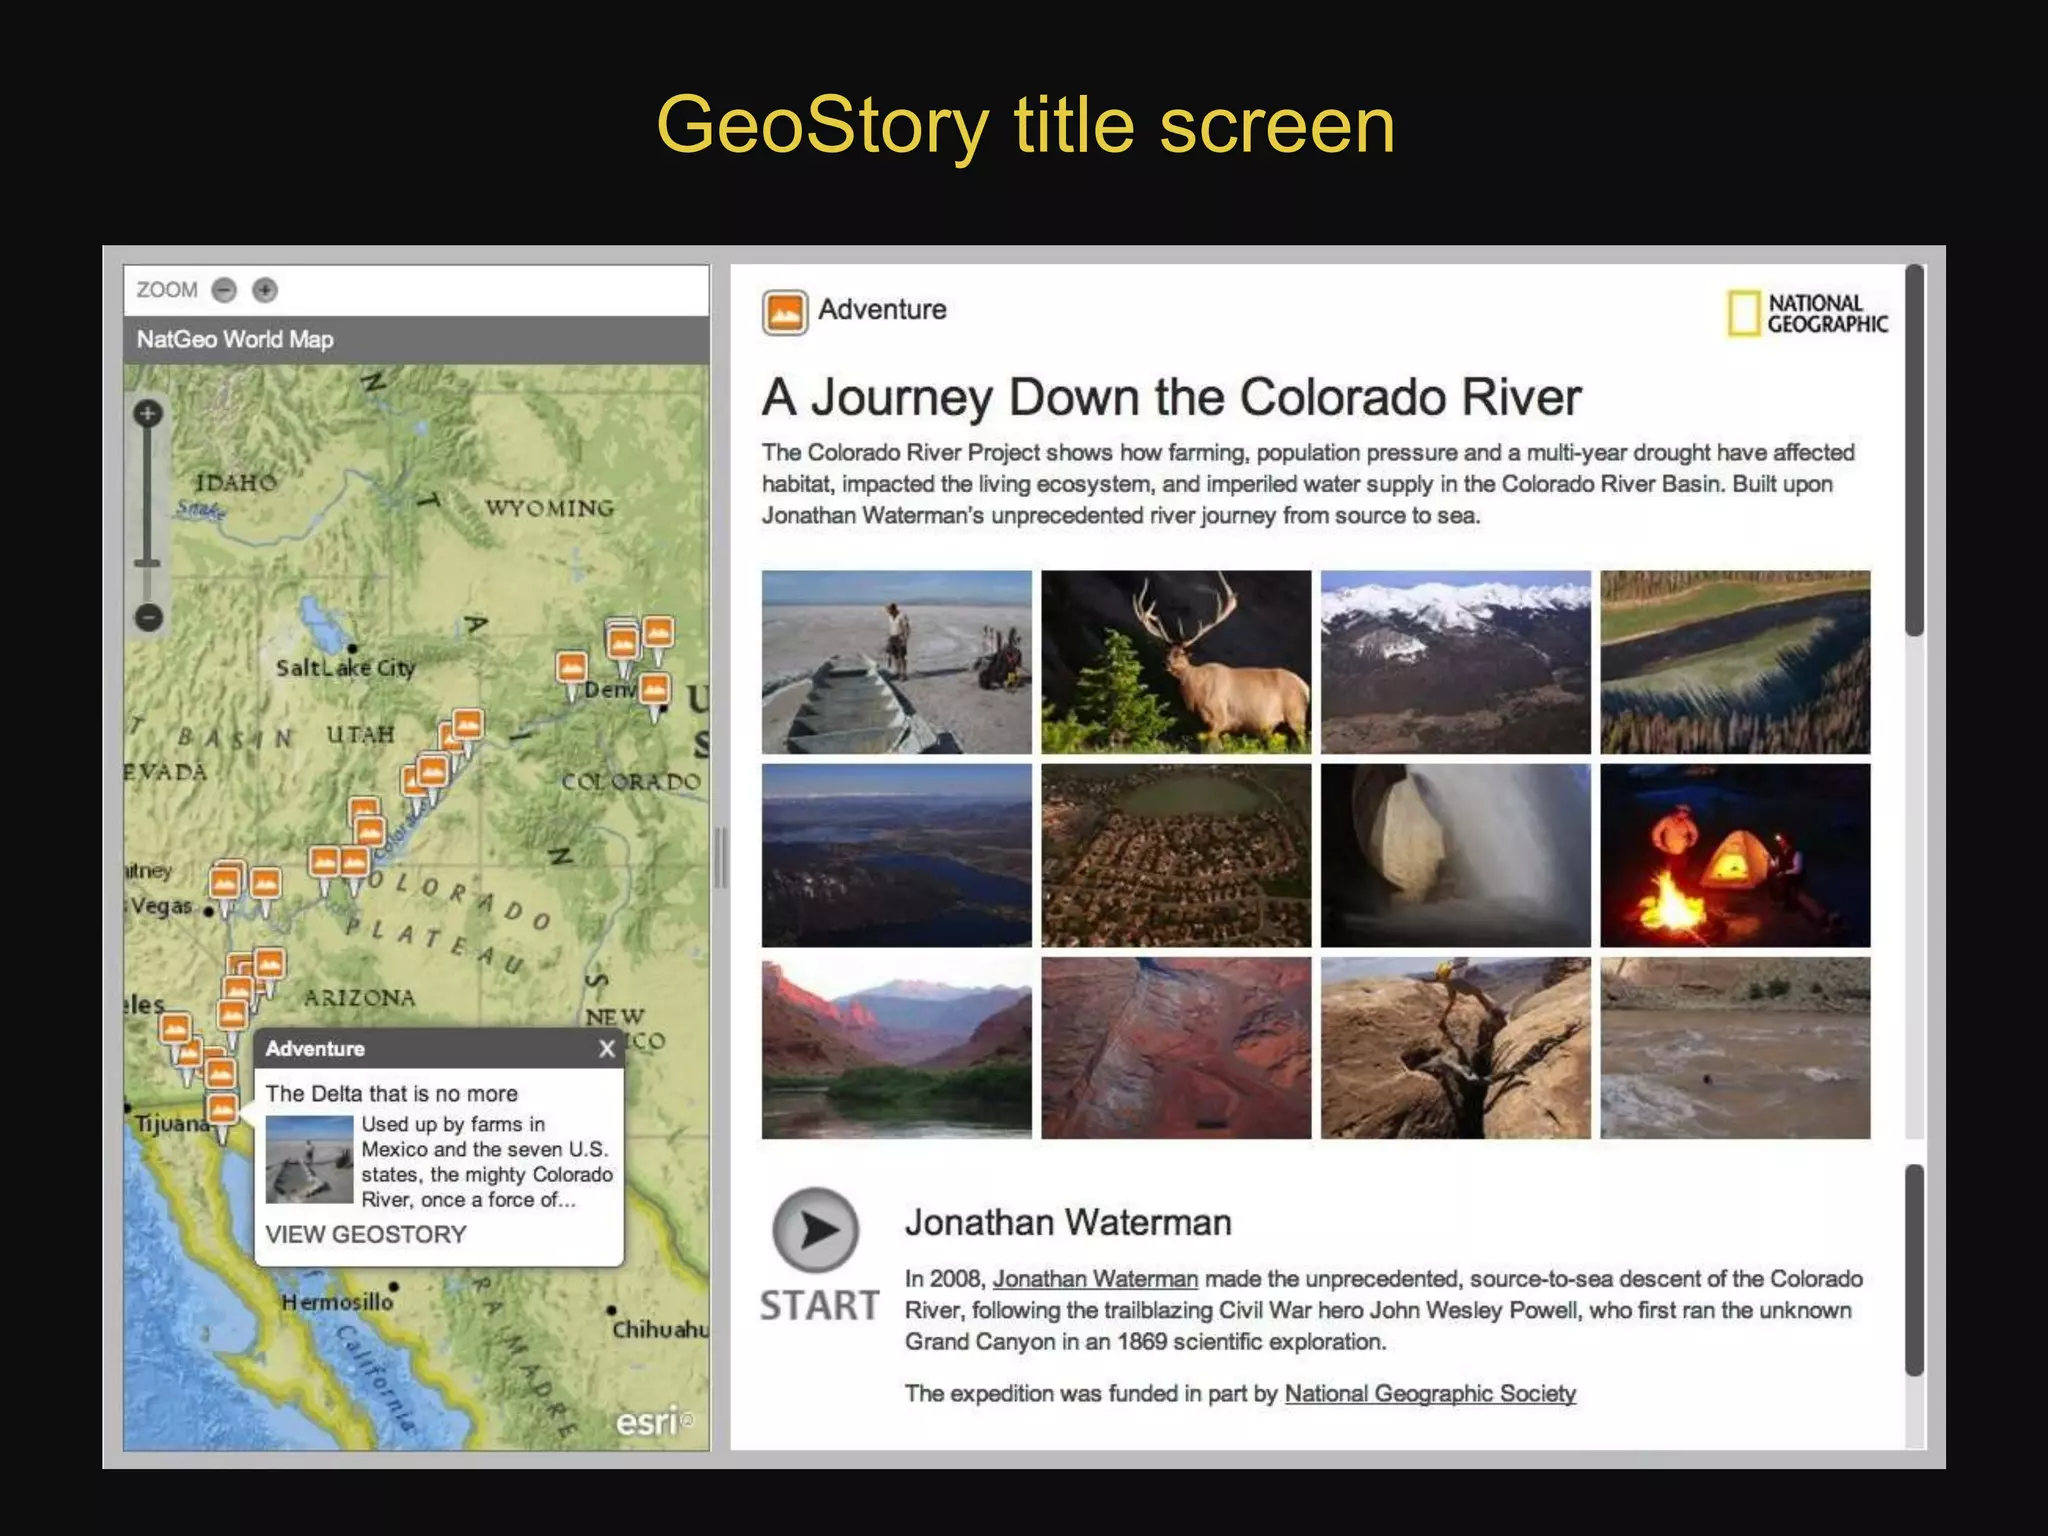Open the snowy mountain range photo
The image size is (2048, 1536).
click(x=1455, y=662)
